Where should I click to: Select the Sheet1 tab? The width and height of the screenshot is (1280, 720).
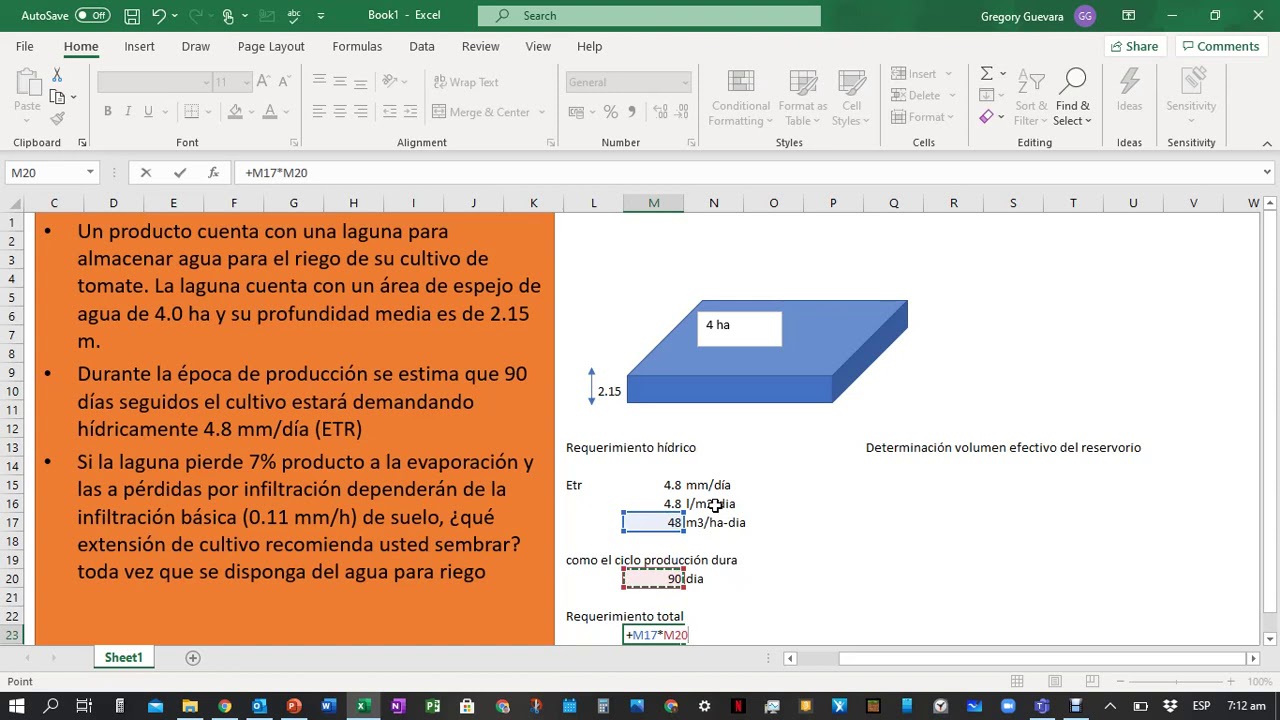click(124, 658)
